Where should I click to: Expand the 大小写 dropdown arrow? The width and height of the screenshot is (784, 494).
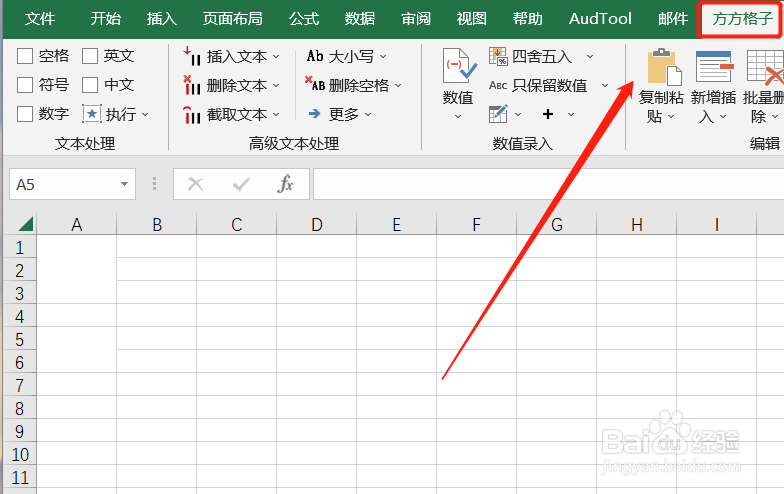pos(383,56)
